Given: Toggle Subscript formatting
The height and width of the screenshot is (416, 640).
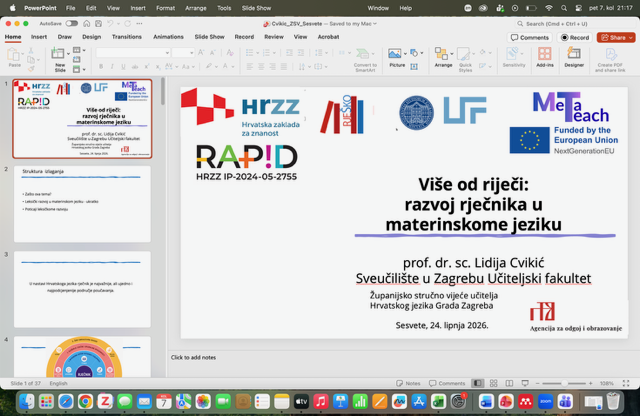Looking at the screenshot, I should point(158,67).
